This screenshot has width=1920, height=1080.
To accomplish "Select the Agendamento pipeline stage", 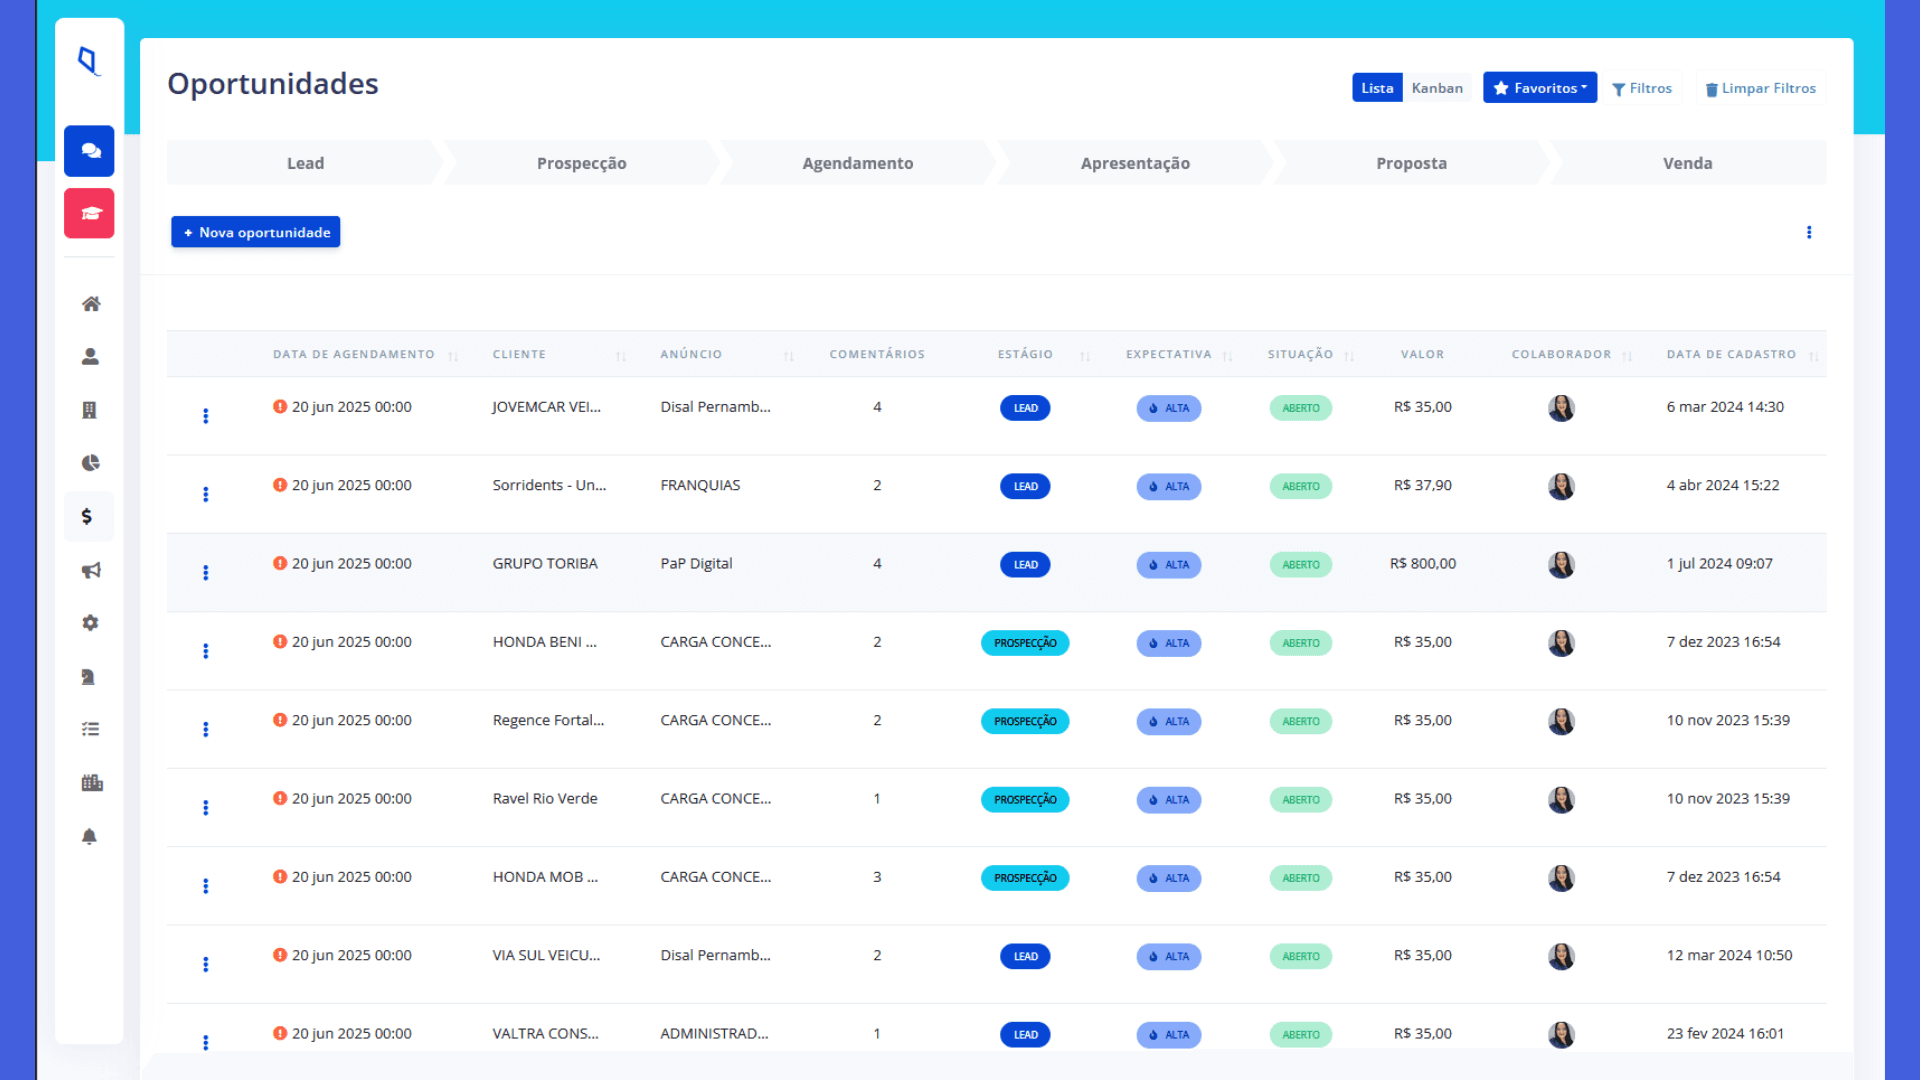I will click(858, 163).
